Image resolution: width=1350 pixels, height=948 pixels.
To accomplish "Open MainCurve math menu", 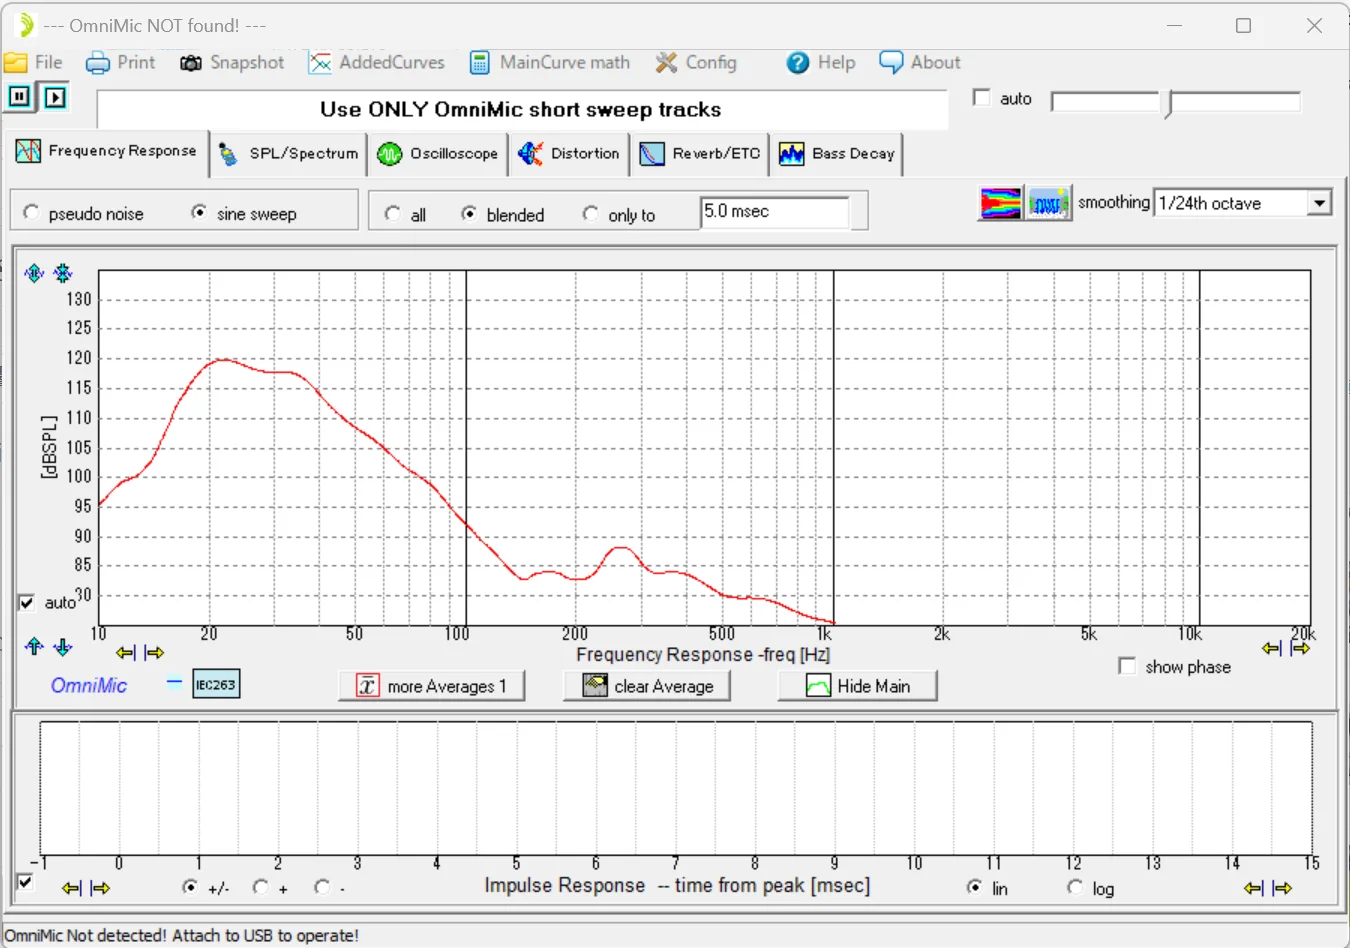I will click(x=550, y=62).
